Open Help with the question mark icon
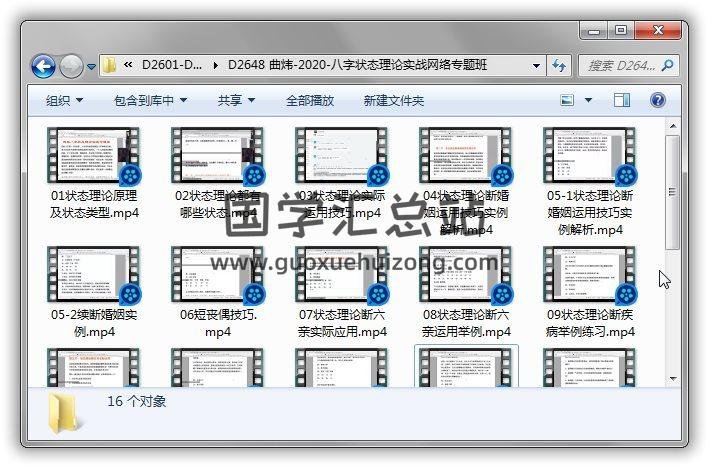This screenshot has width=709, height=468. click(x=657, y=100)
